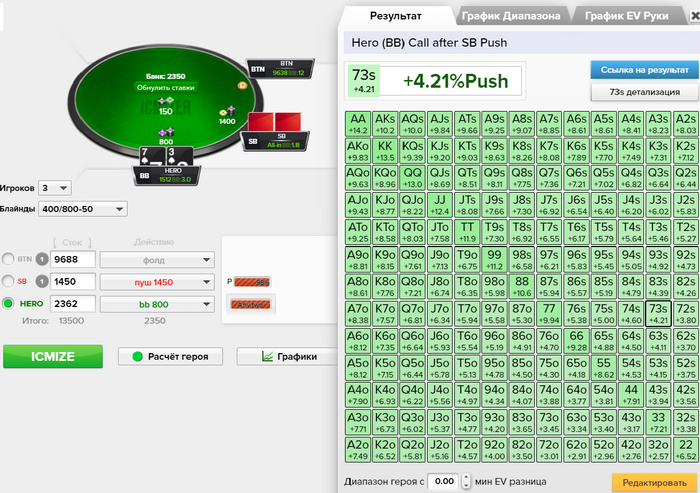This screenshot has width=700, height=493.
Task: Click the ICMIZE button
Action: tap(53, 356)
